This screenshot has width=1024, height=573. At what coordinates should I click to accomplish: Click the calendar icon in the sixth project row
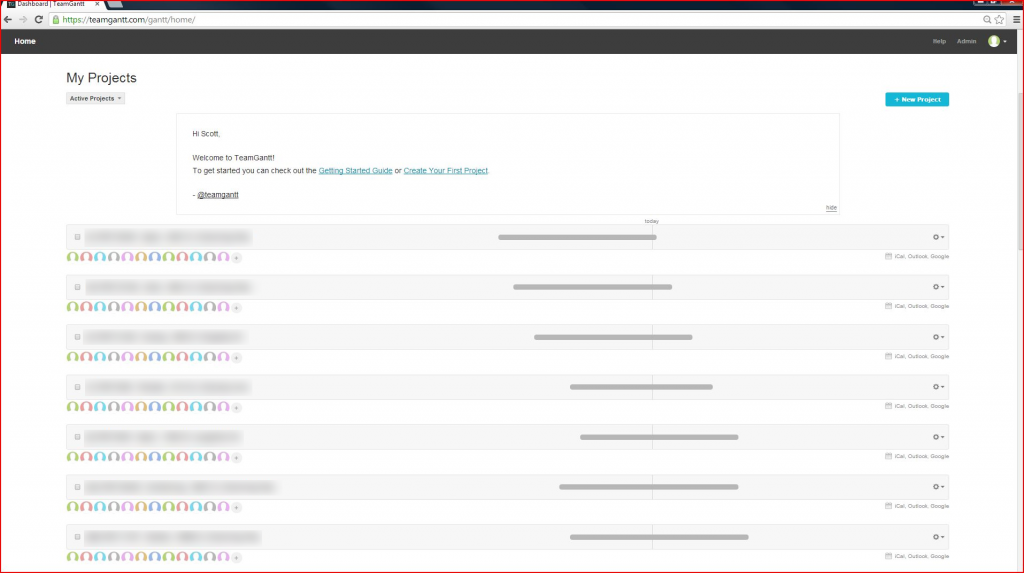pos(888,506)
